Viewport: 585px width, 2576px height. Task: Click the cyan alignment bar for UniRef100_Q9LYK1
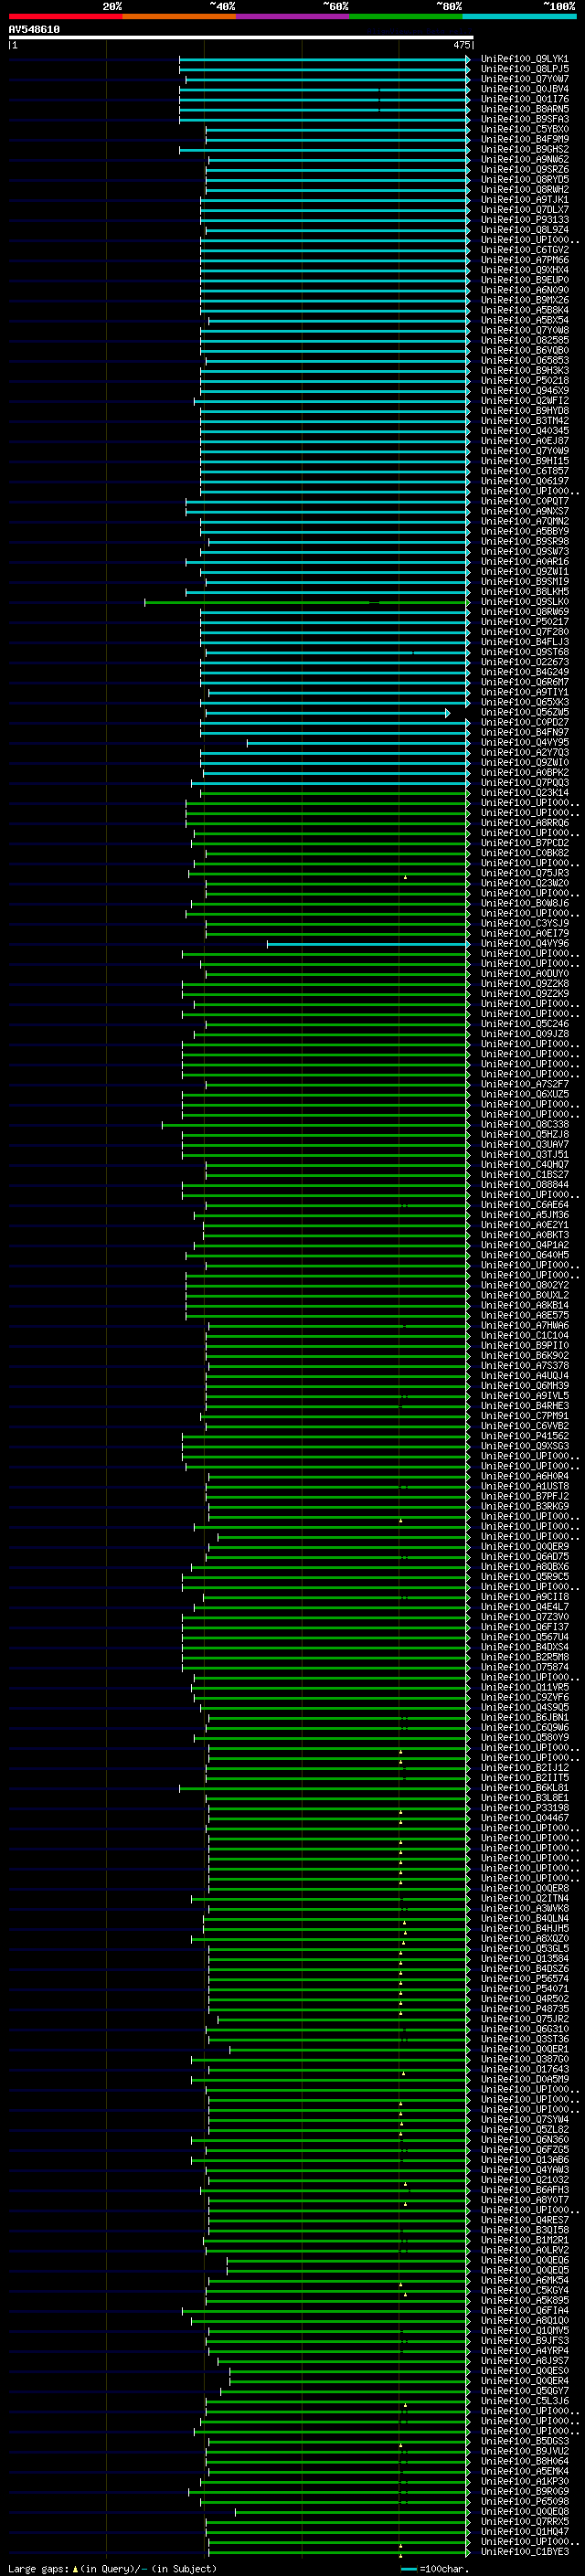coord(324,60)
